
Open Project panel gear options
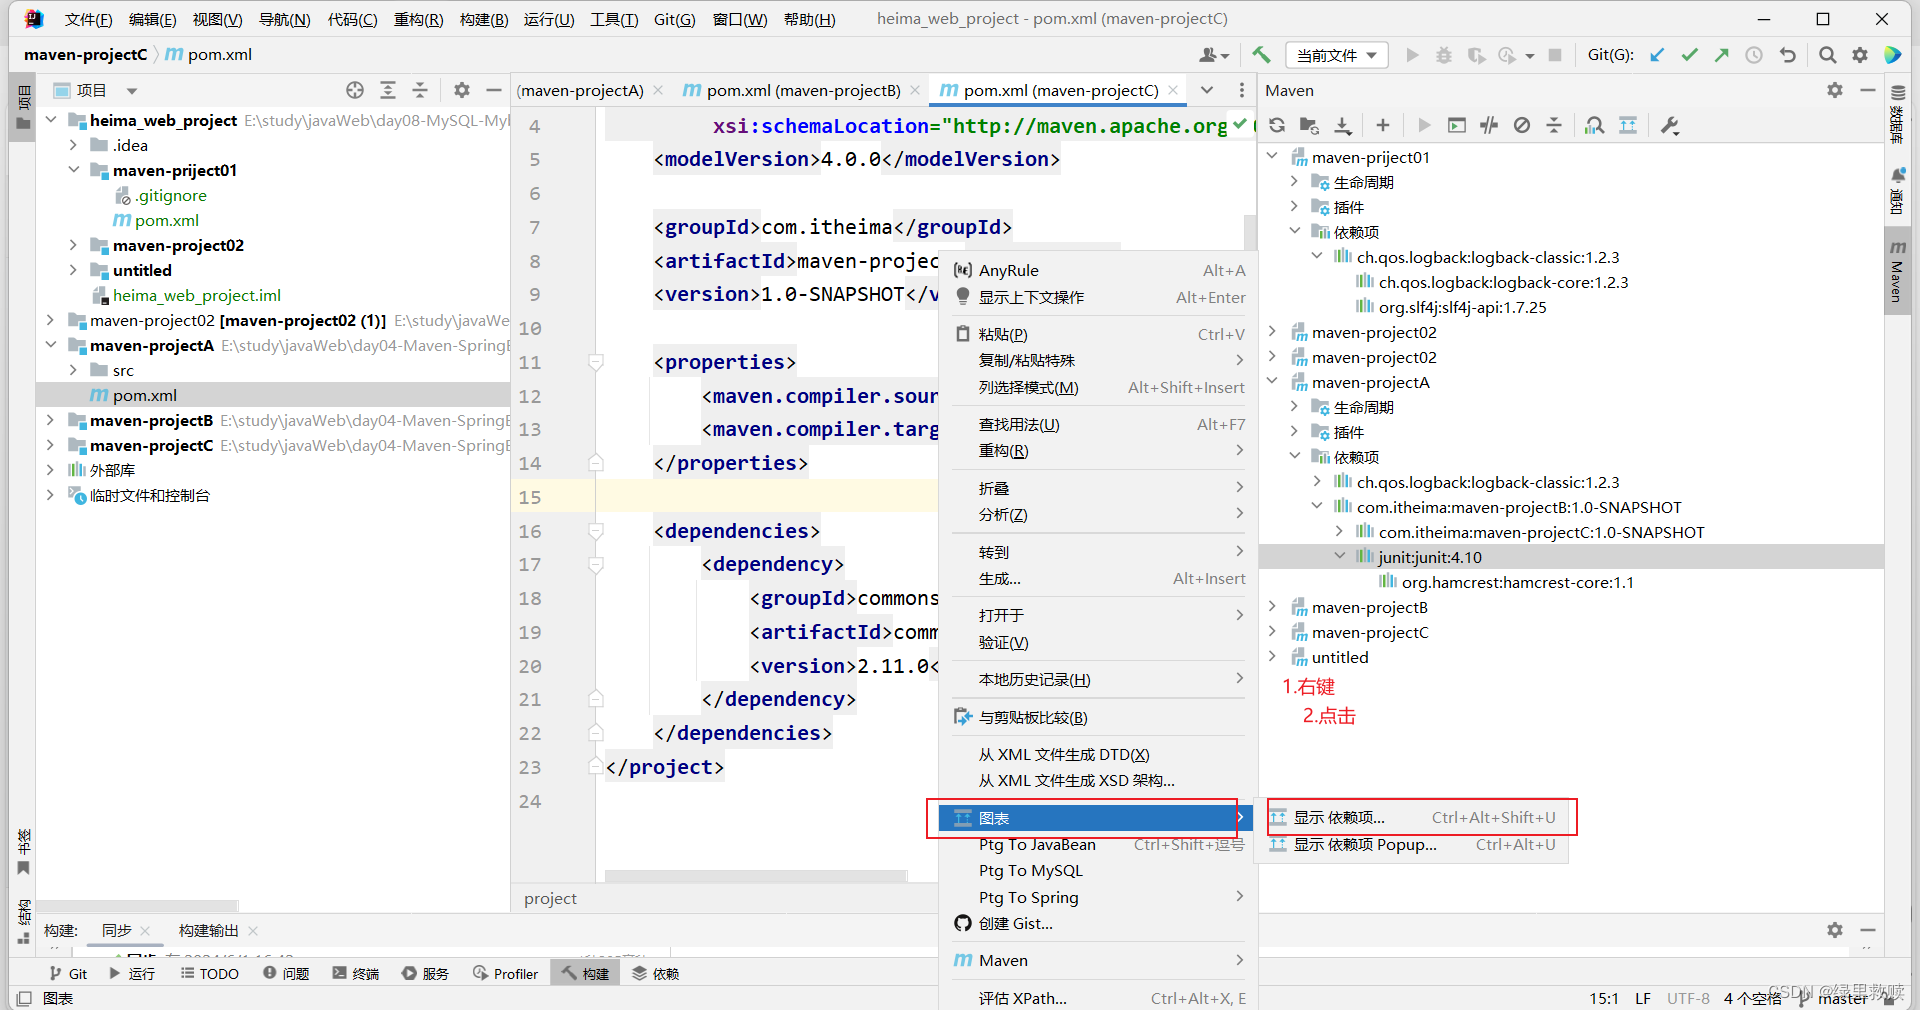[x=461, y=90]
